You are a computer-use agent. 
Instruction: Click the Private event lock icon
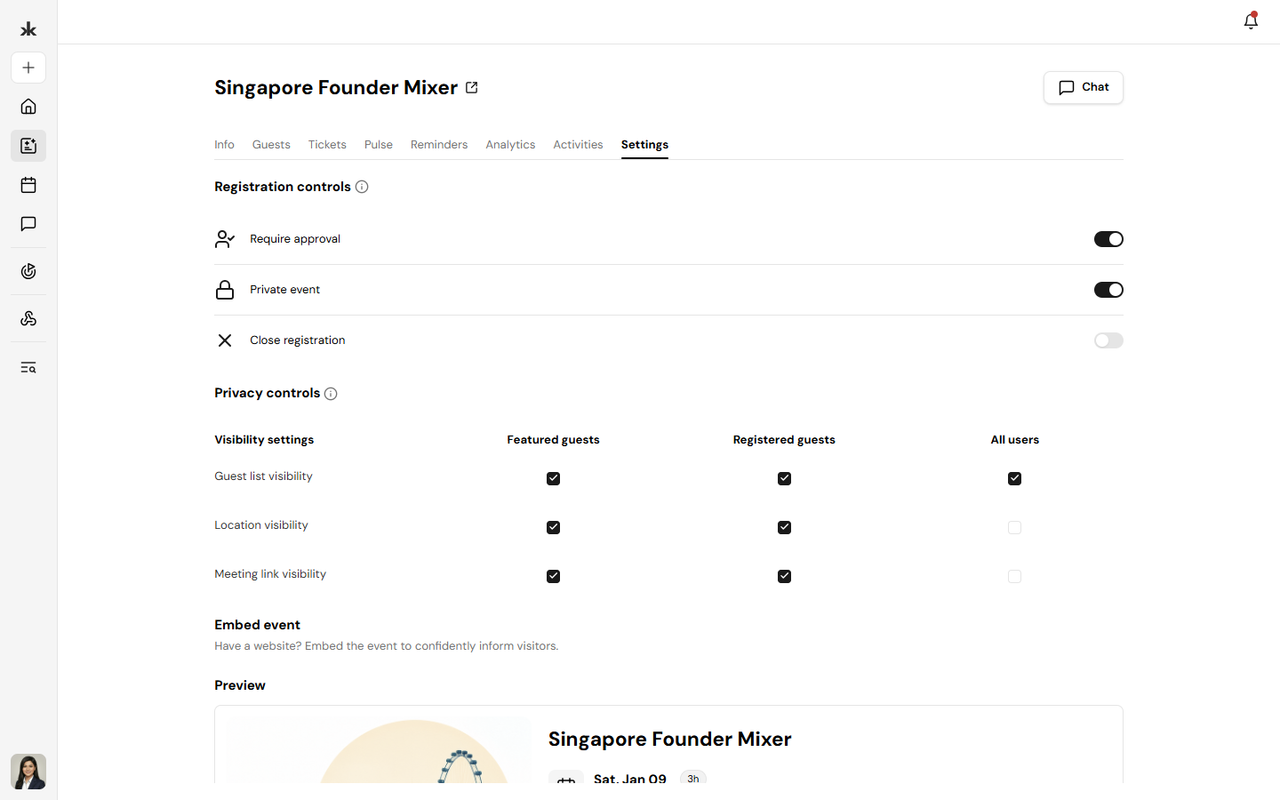click(225, 290)
